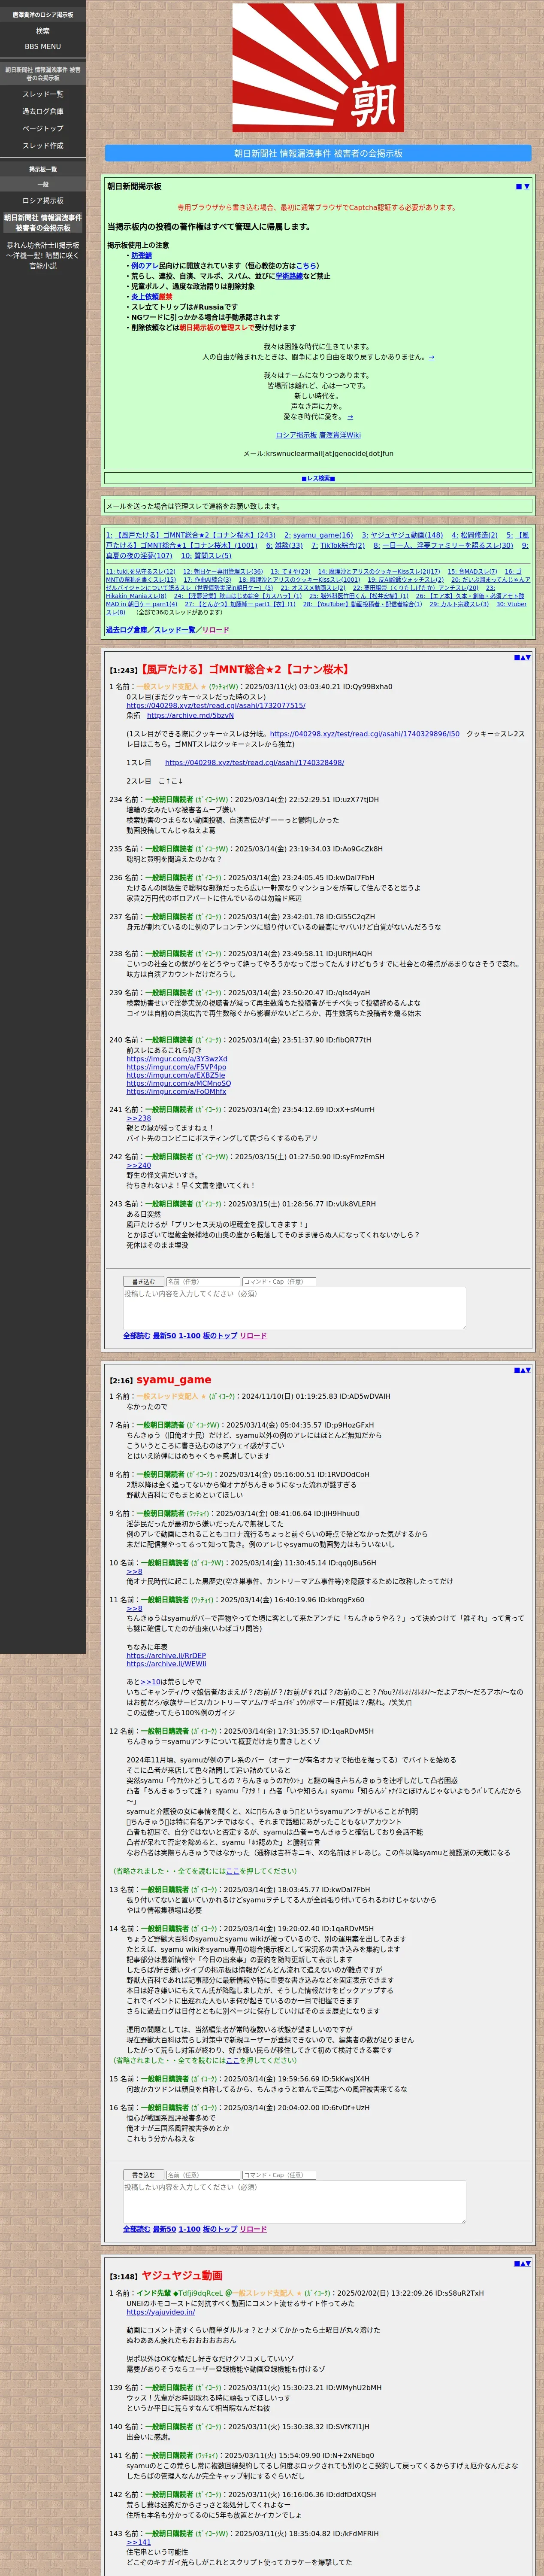Open the archive.md/5bzvN link in post 1
The image size is (544, 2576).
(x=190, y=715)
